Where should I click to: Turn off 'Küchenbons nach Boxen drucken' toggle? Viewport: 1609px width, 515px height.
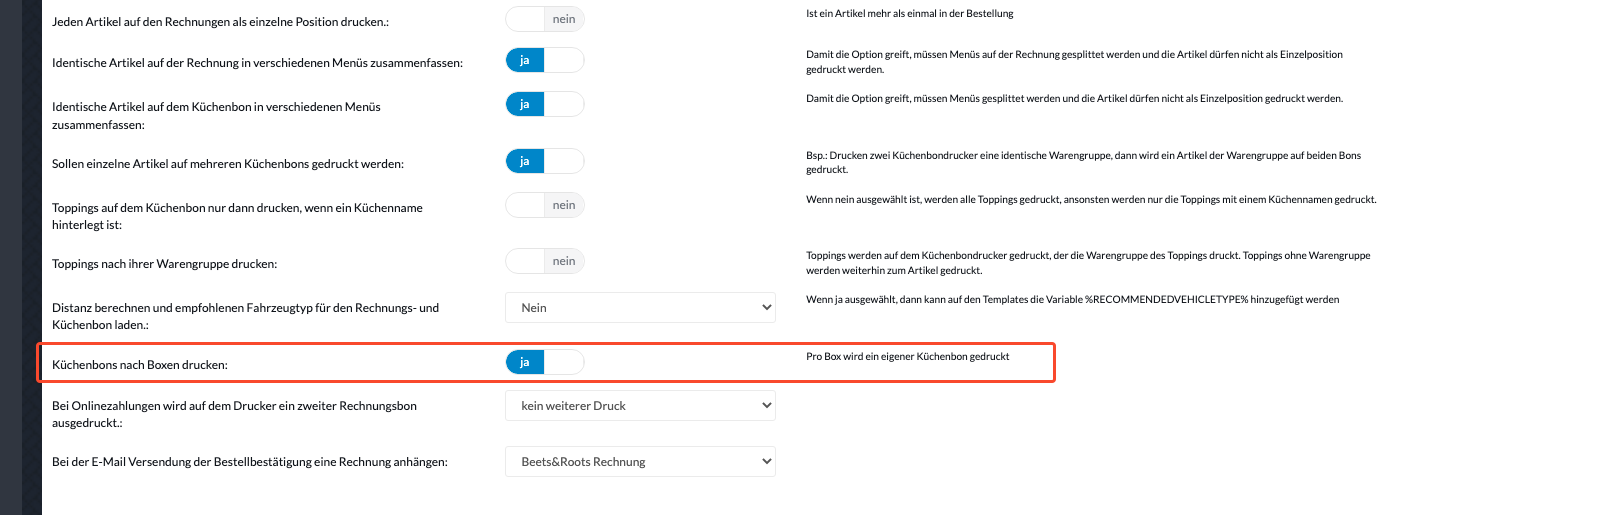pos(545,363)
